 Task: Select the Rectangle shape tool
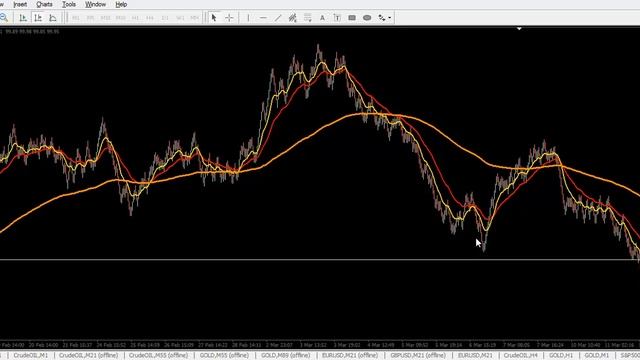pyautogui.click(x=352, y=18)
